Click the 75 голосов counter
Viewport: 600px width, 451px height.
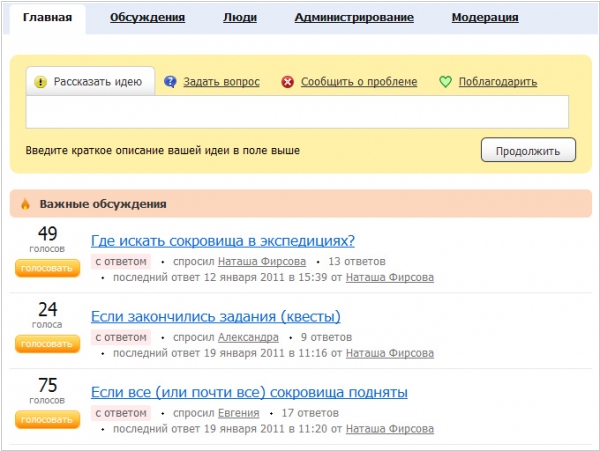click(x=47, y=391)
